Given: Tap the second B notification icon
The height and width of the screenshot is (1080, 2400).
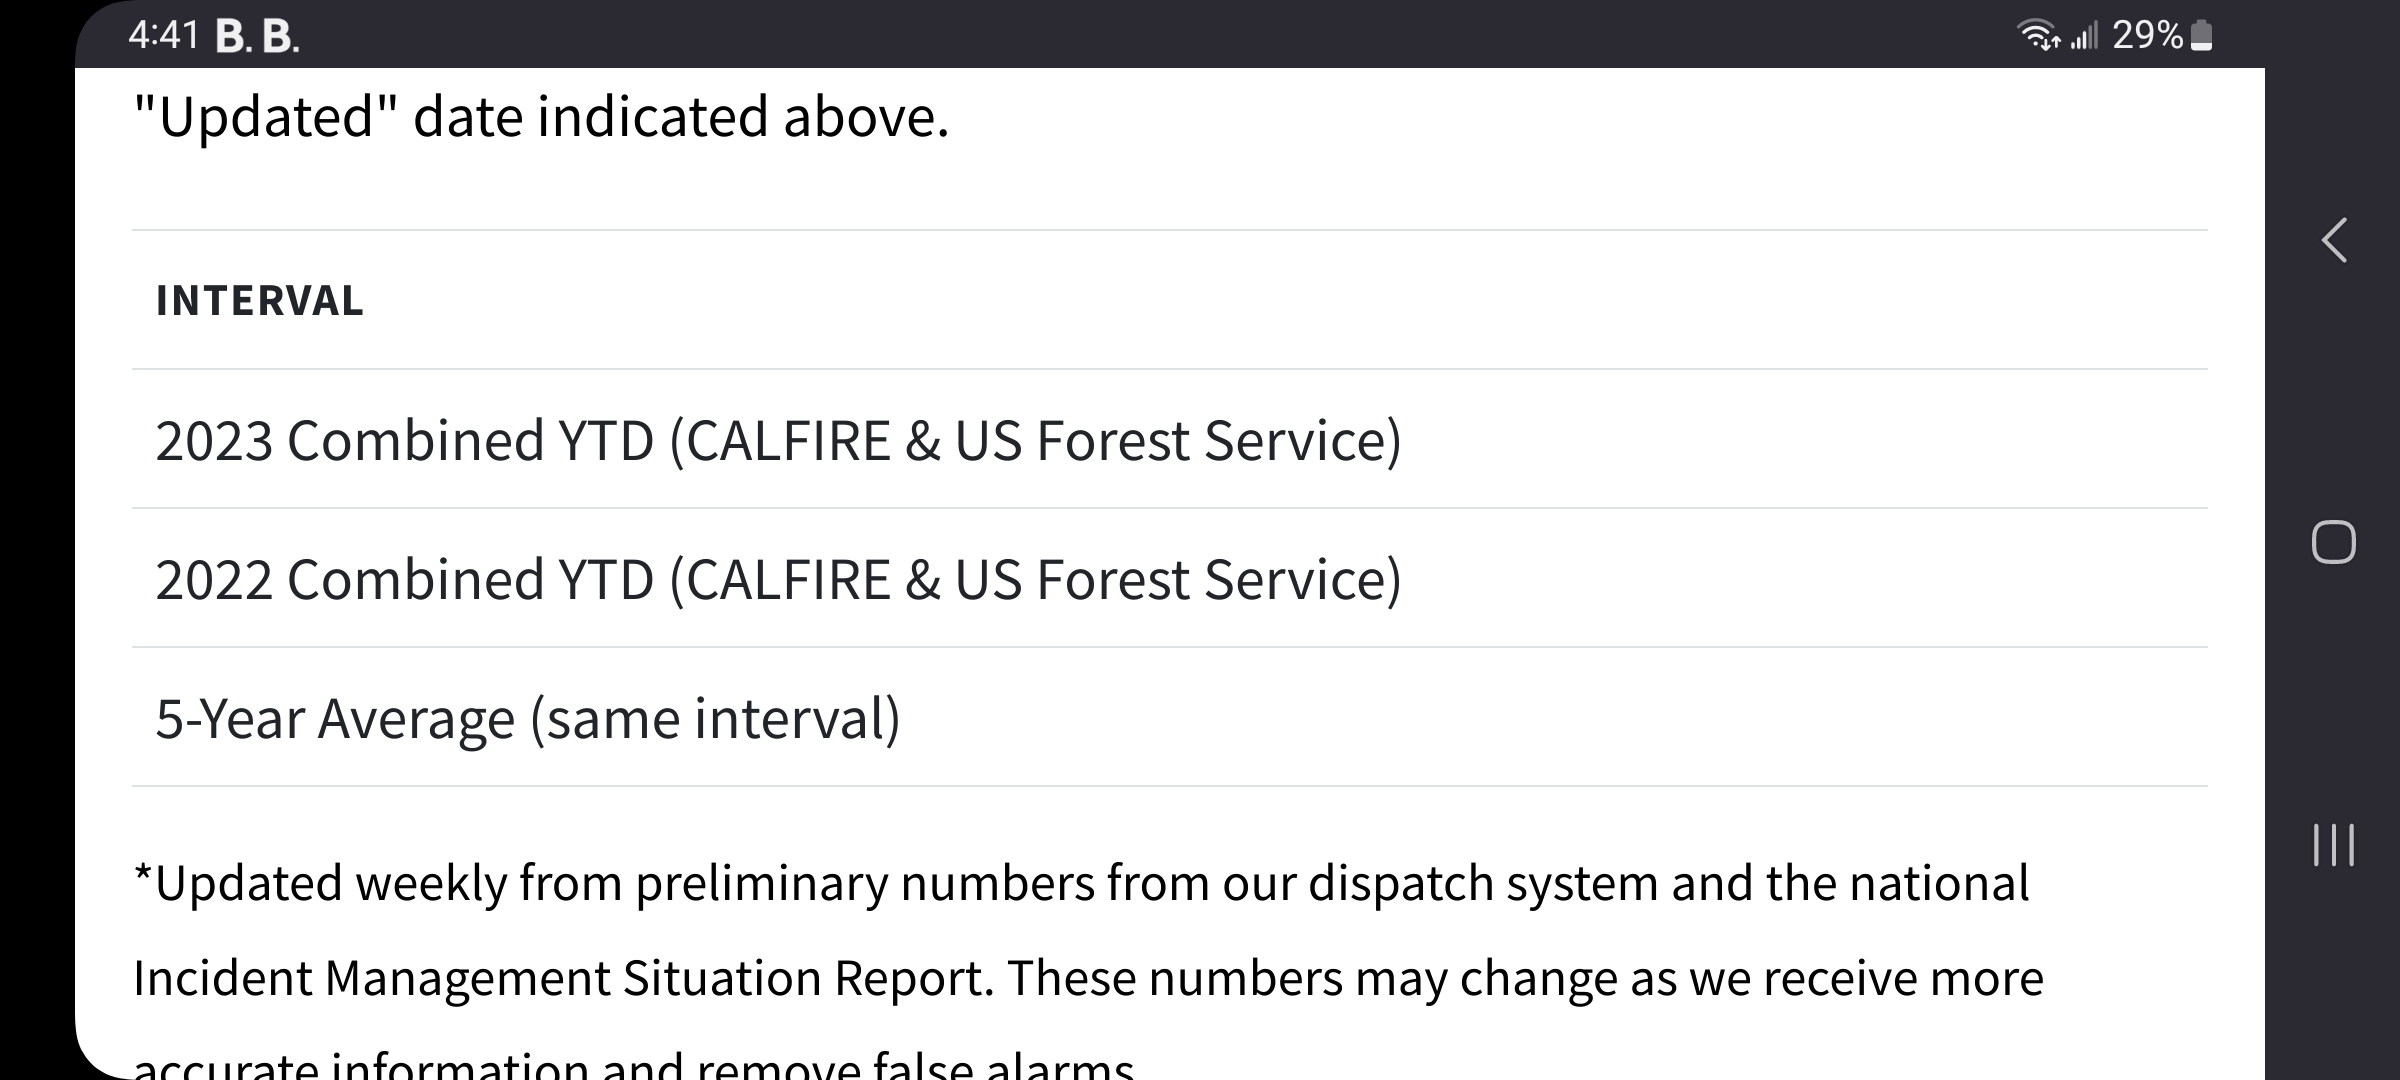Looking at the screenshot, I should point(280,37).
